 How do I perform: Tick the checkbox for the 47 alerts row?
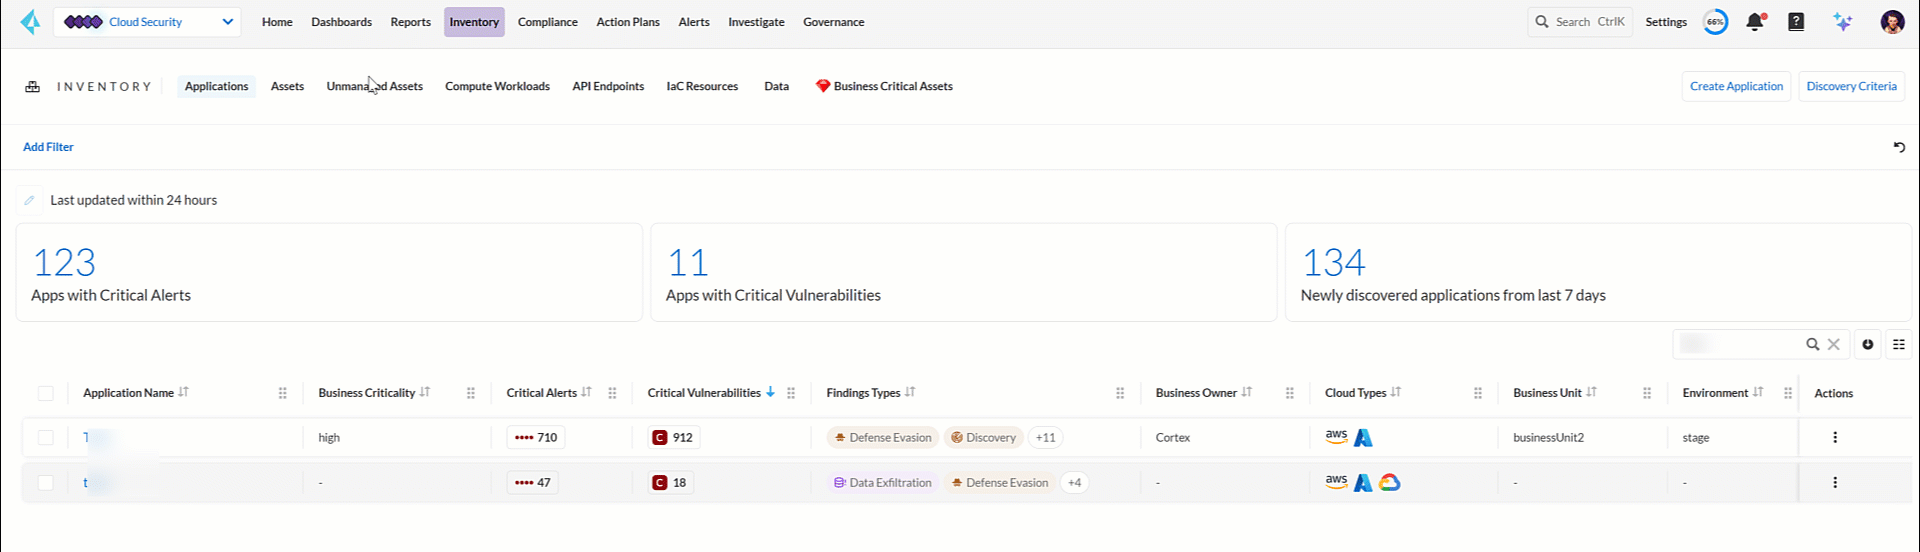[45, 482]
